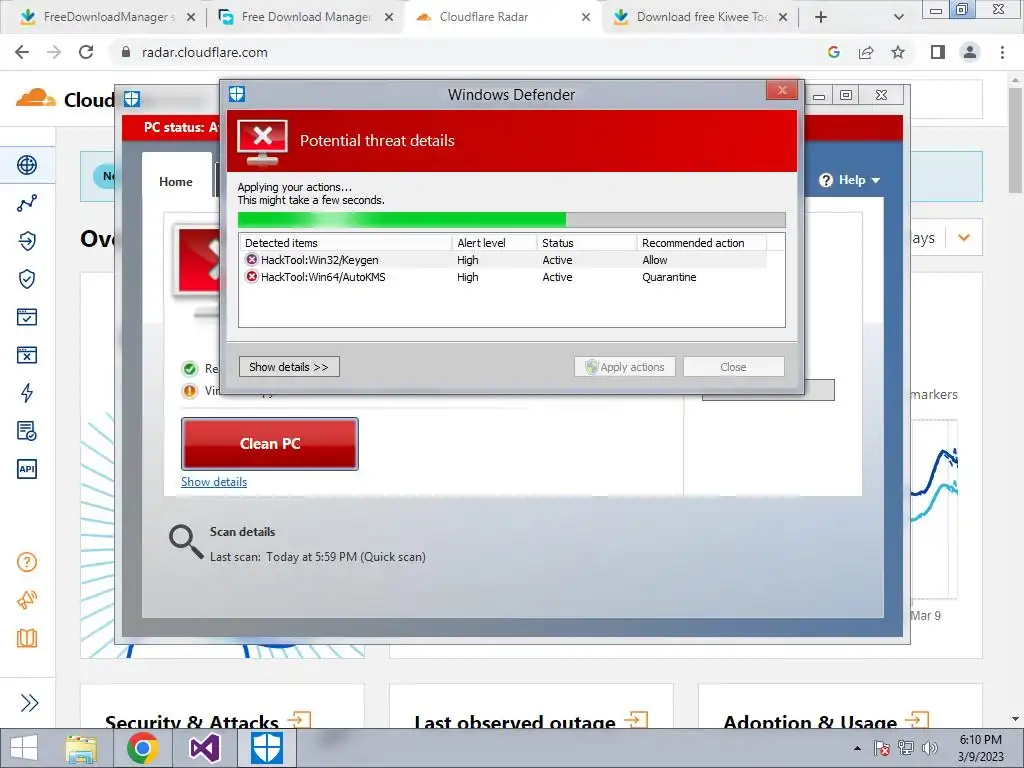This screenshot has height=768, width=1024.
Task: Open Security & Attacks section arrow
Action: [299, 720]
